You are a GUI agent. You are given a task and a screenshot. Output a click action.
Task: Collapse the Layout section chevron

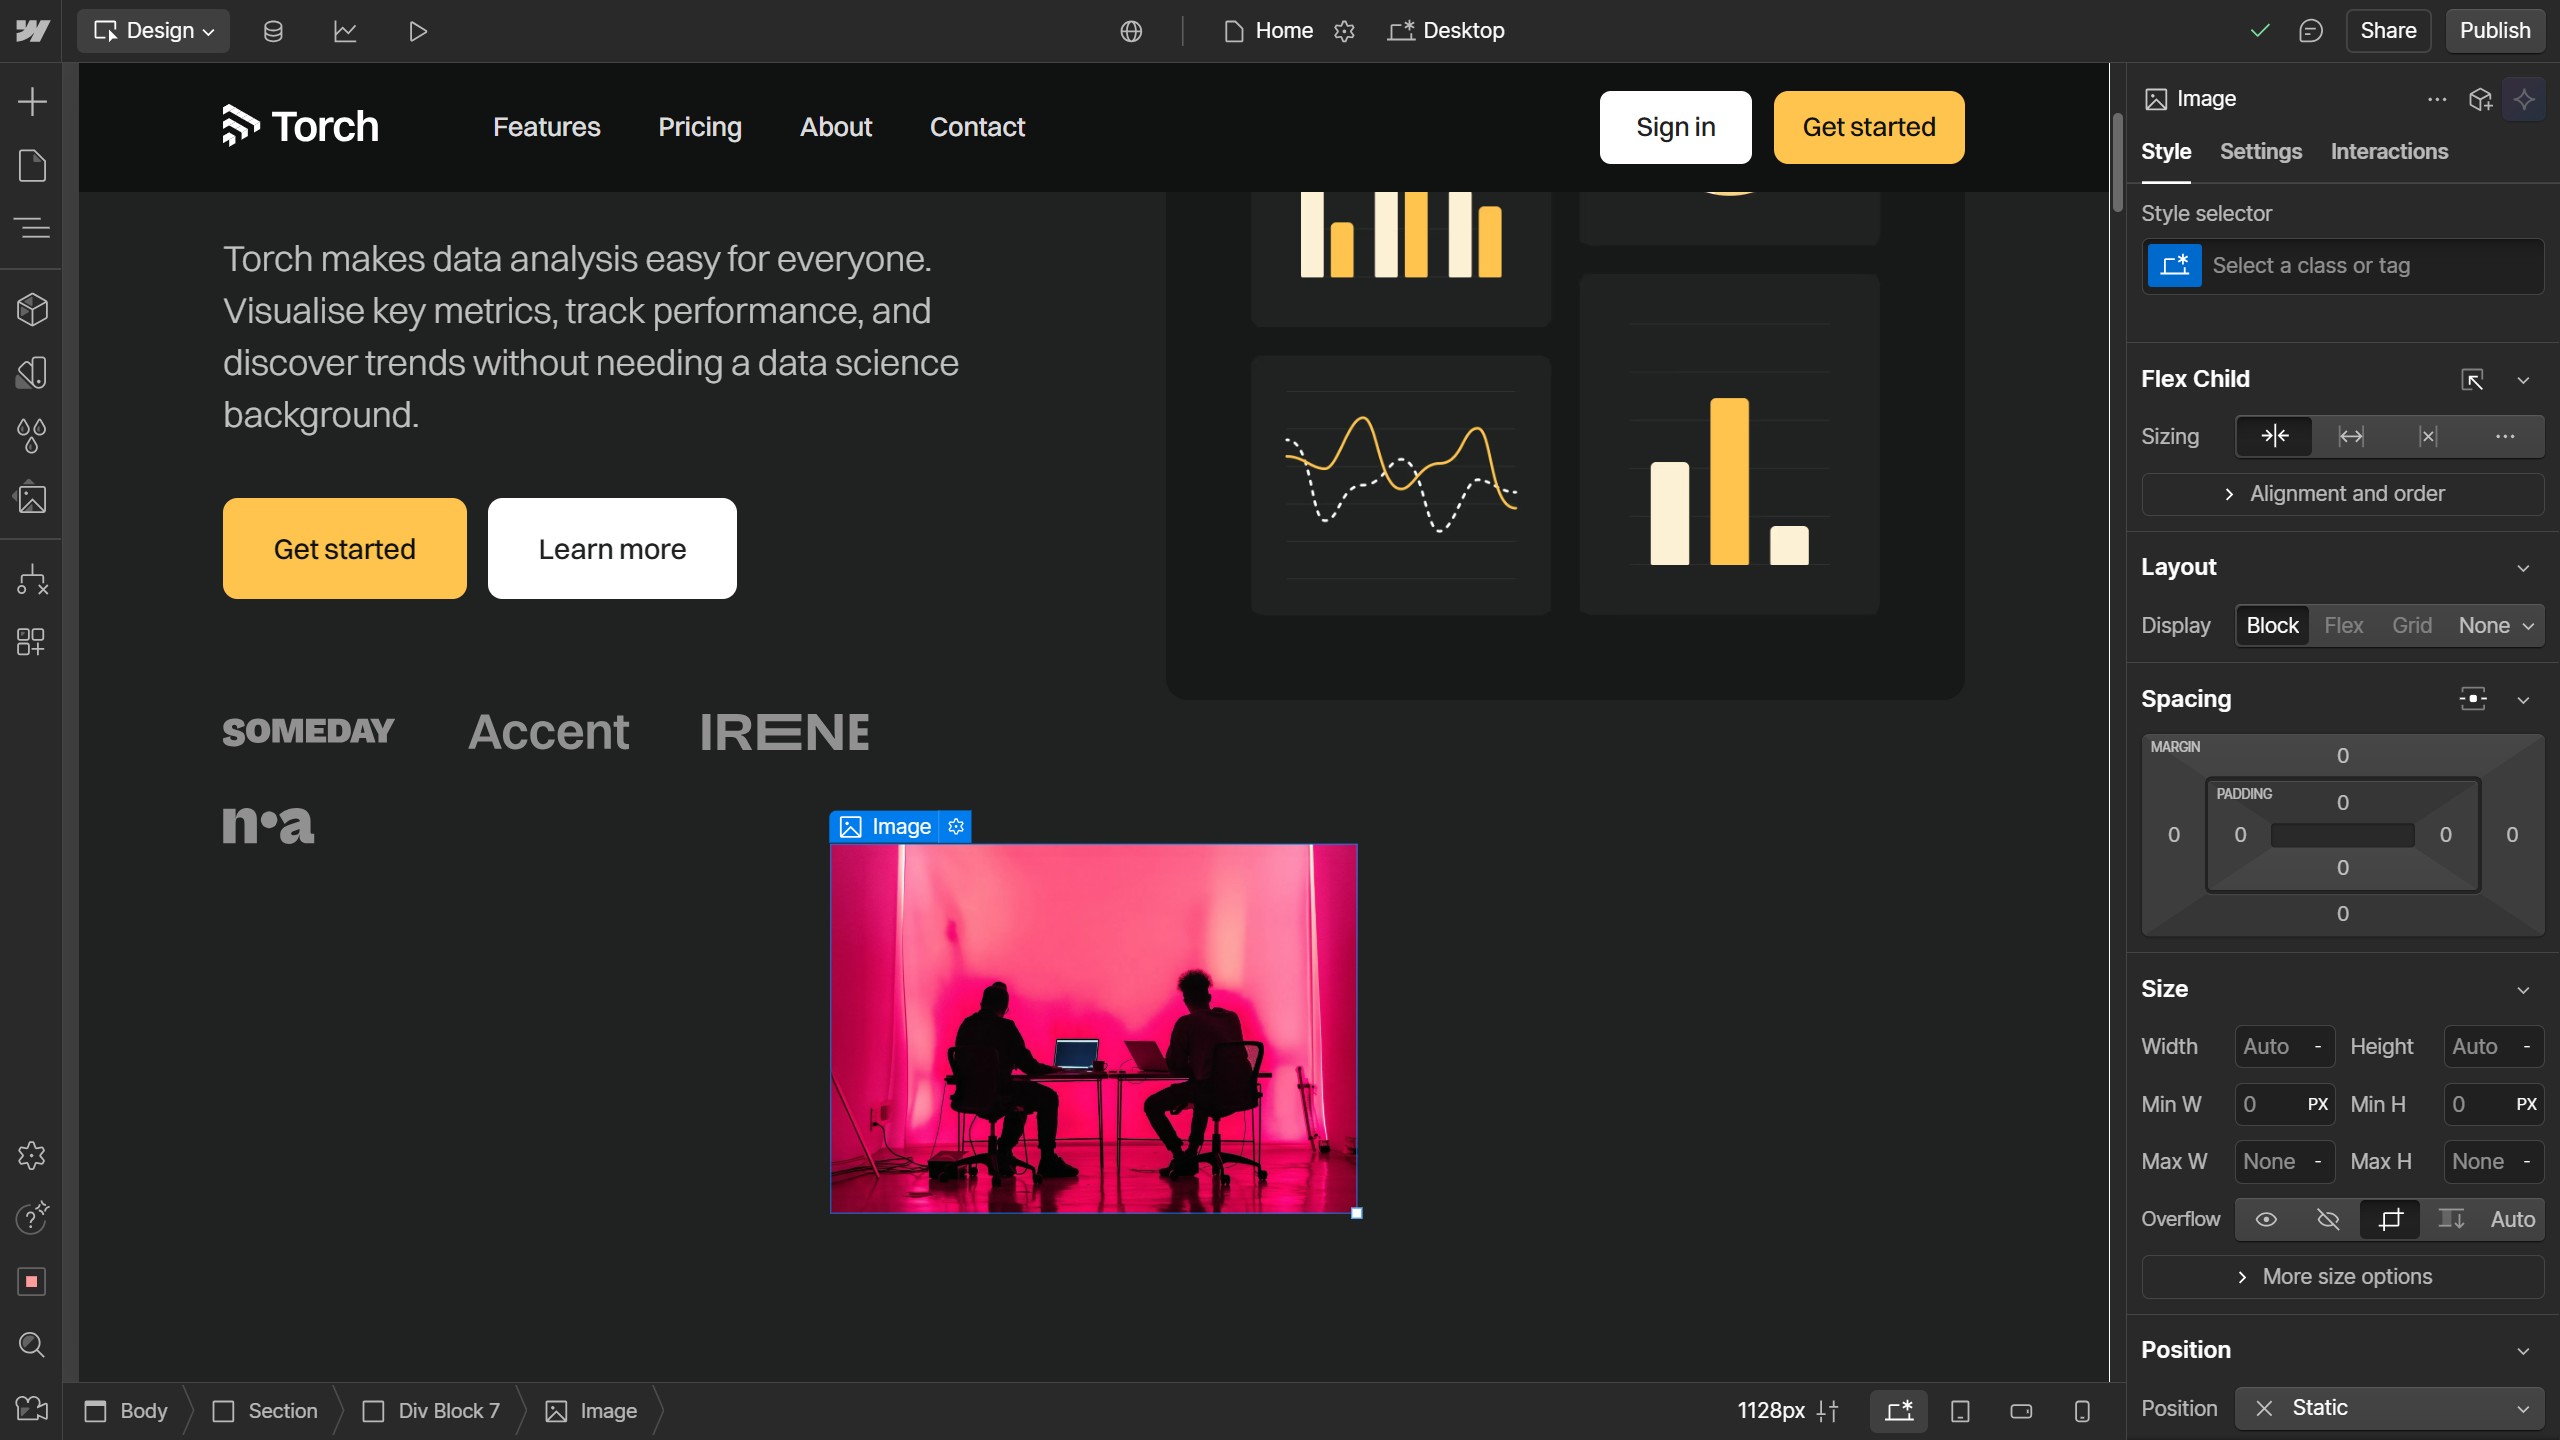[x=2523, y=567]
